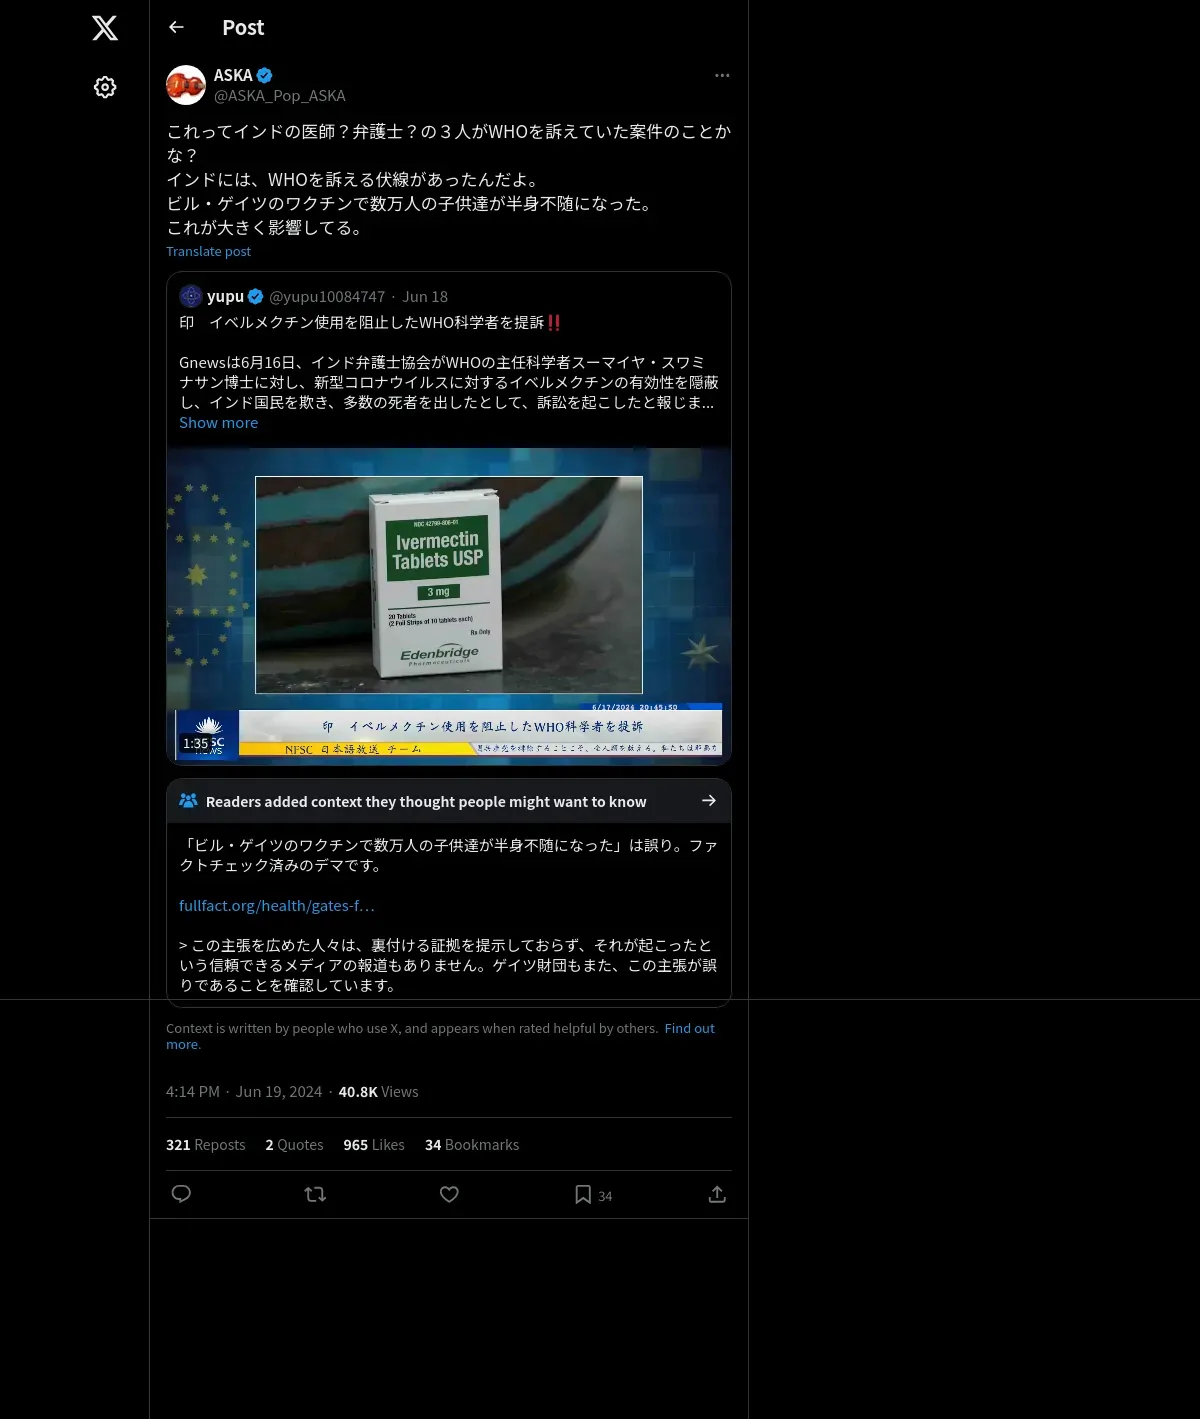This screenshot has width=1200, height=1419.
Task: Open the Readers added context header
Action: click(449, 801)
